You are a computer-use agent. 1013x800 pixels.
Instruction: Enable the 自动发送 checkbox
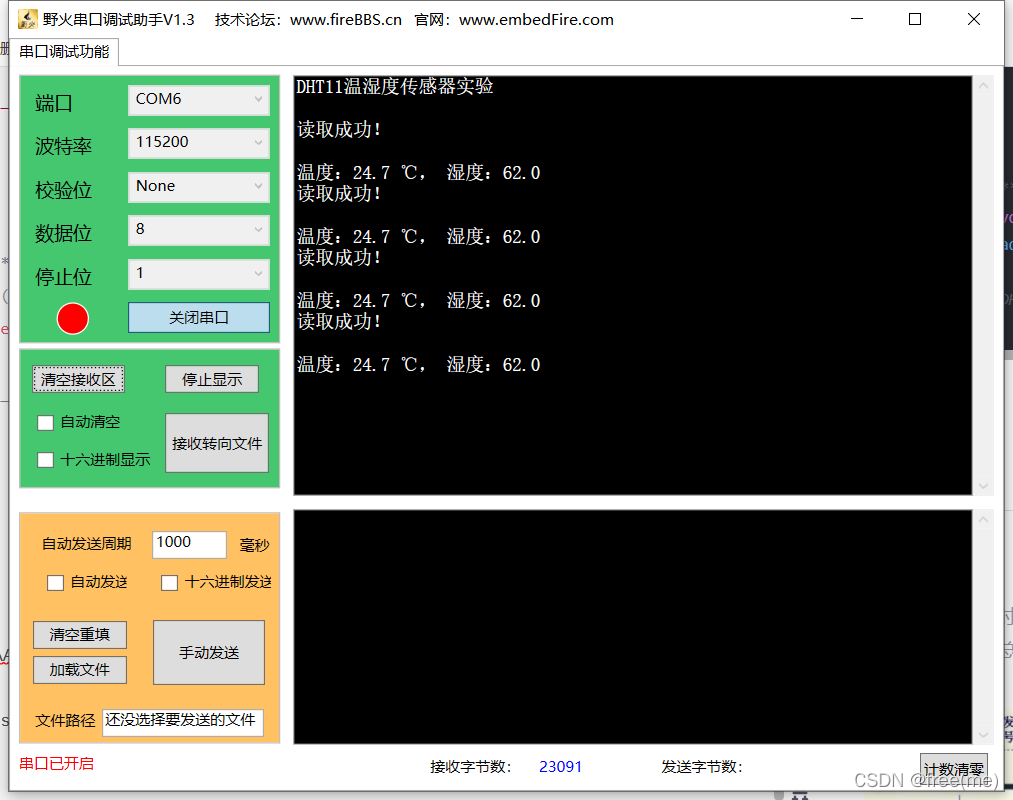(56, 583)
